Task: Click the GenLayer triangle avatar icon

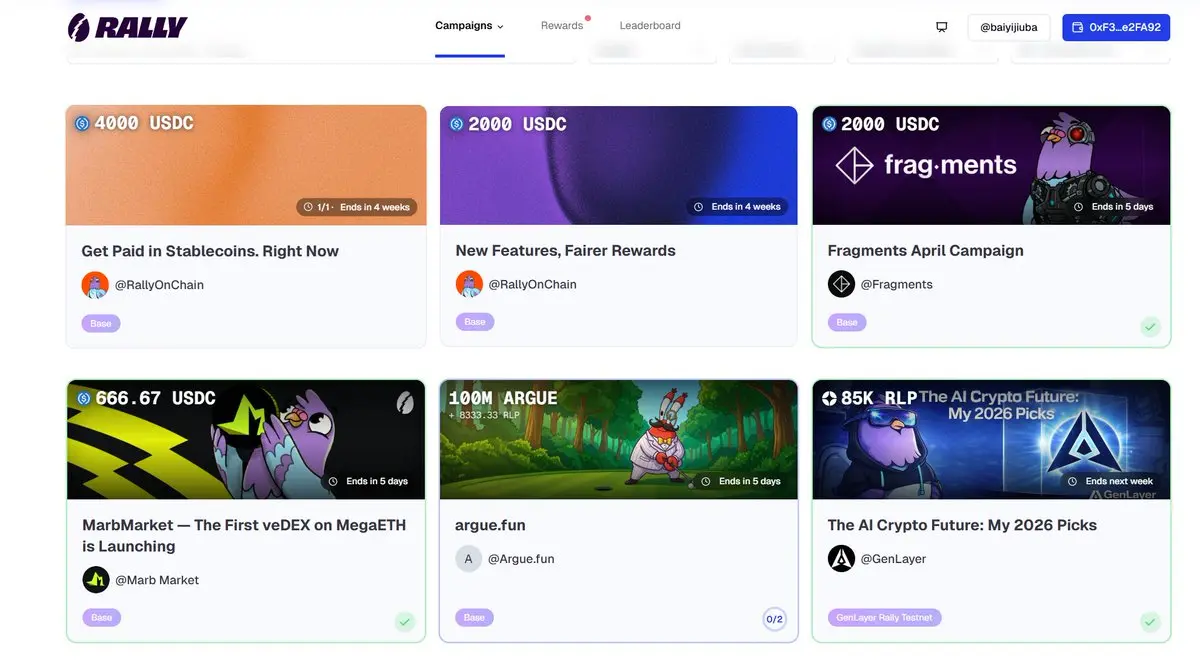Action: click(x=842, y=559)
